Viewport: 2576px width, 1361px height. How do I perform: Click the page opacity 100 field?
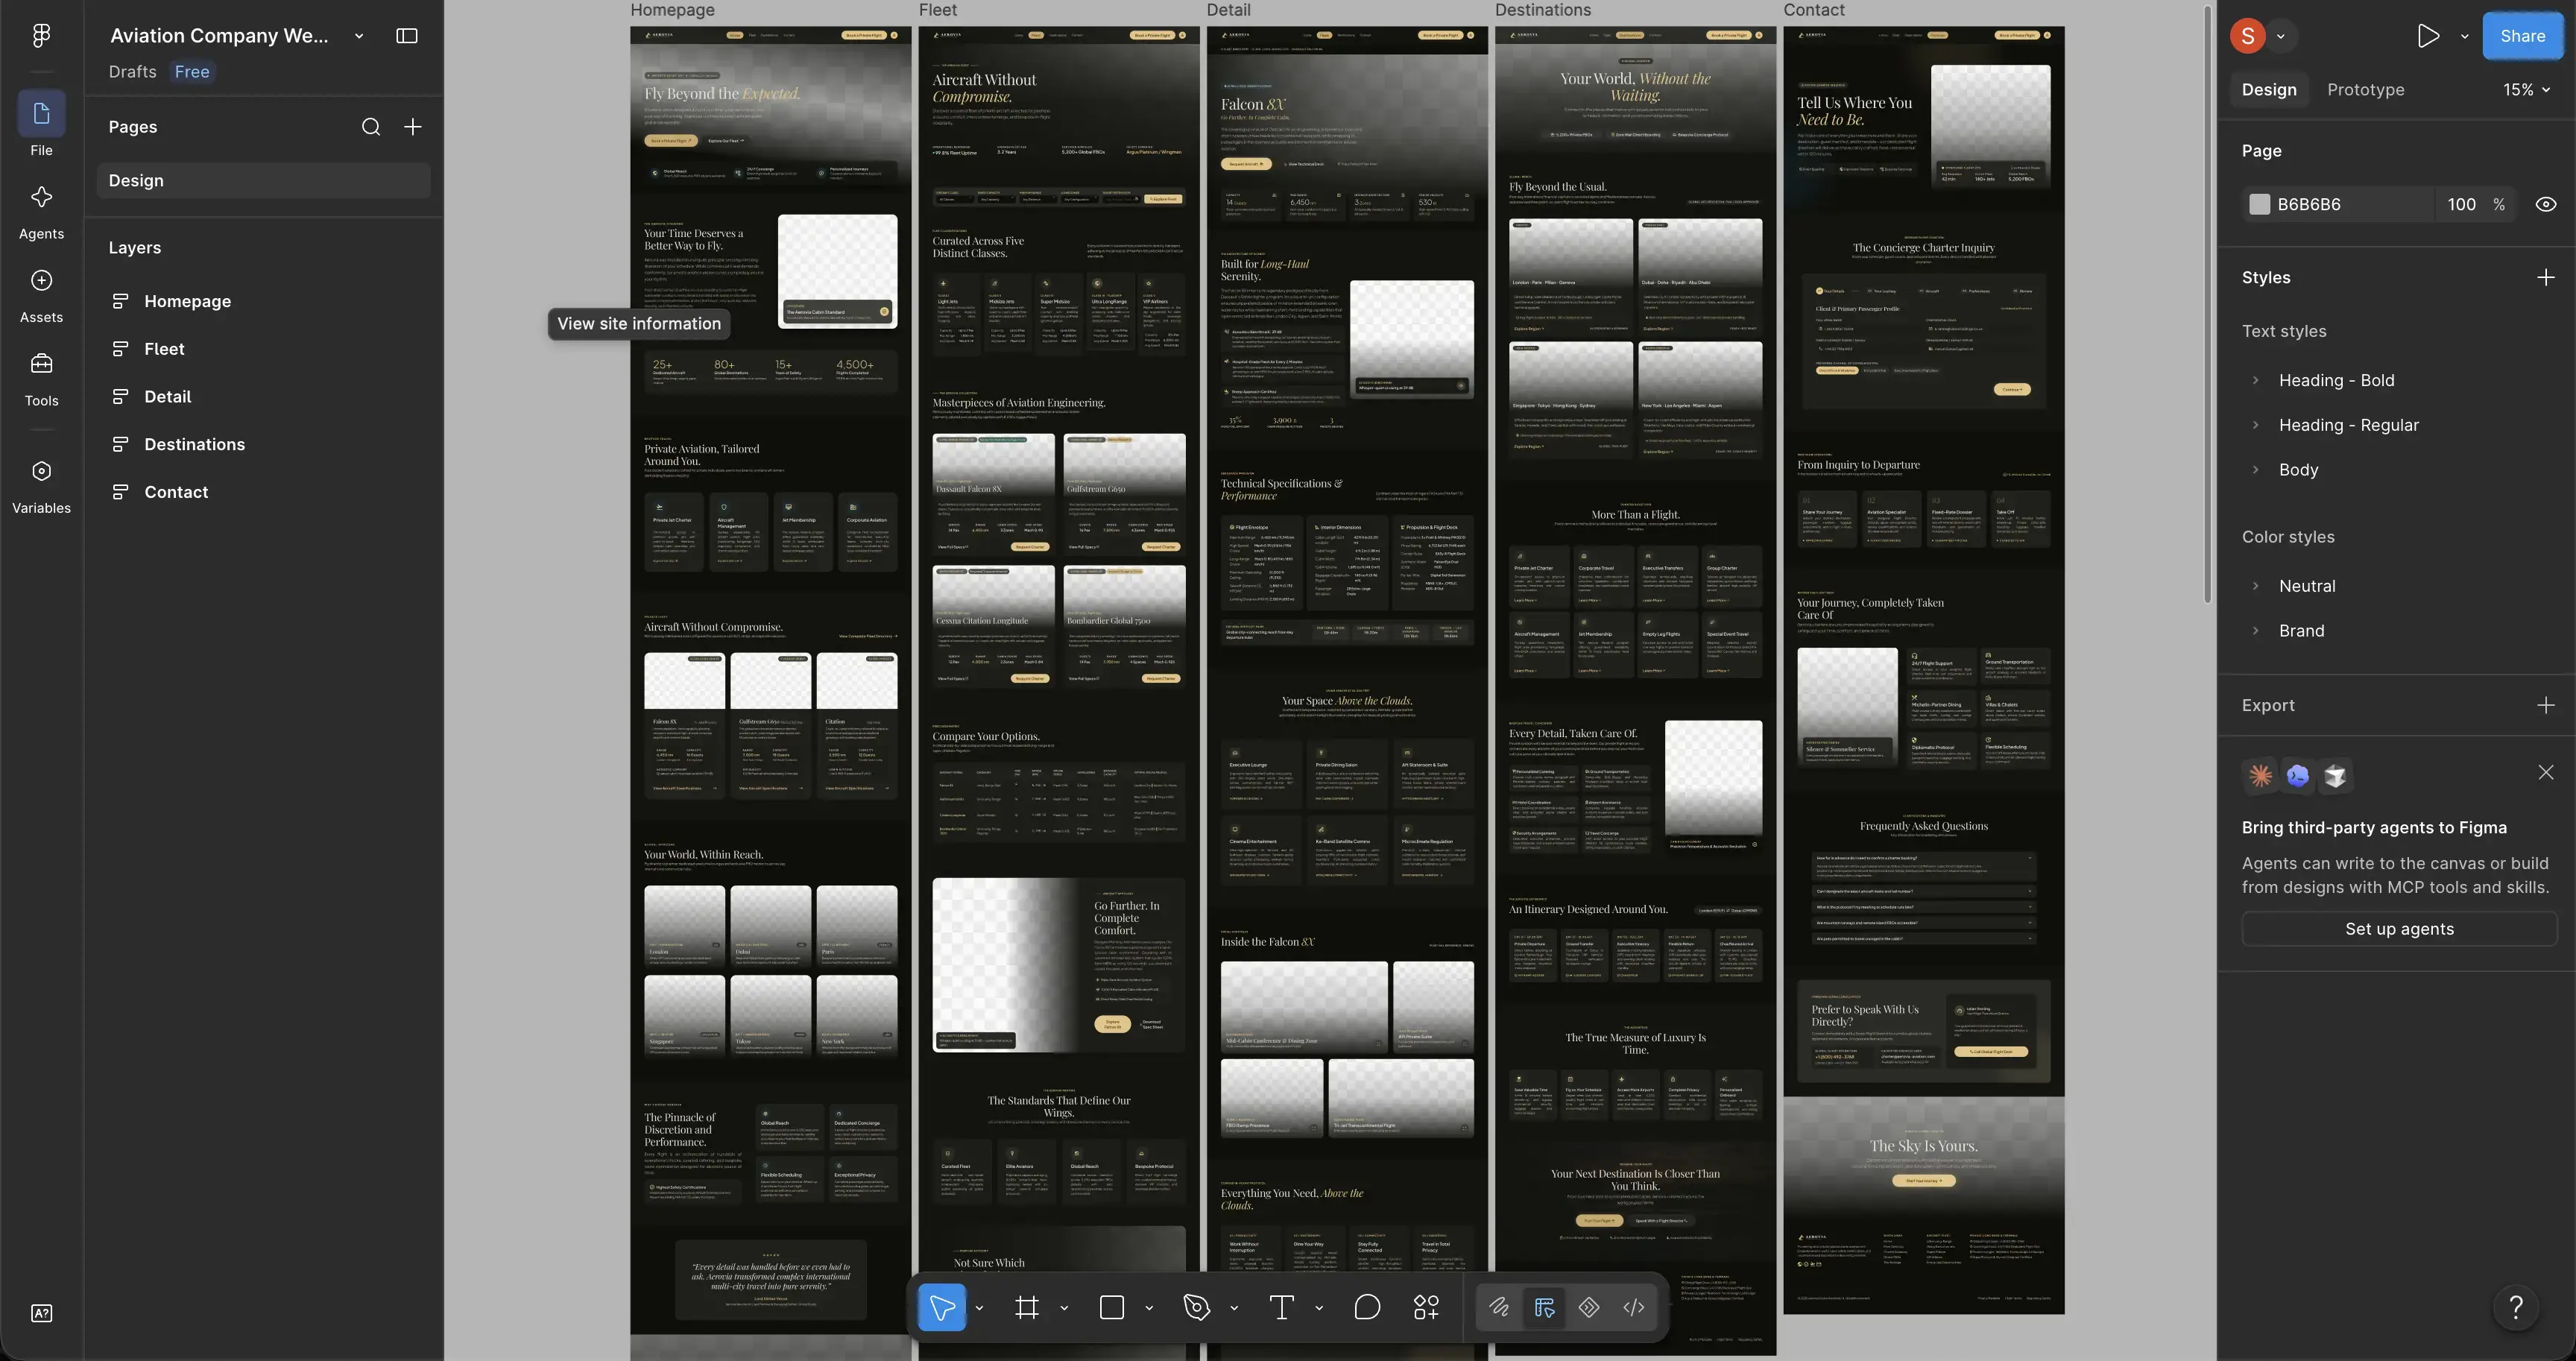pos(2461,204)
